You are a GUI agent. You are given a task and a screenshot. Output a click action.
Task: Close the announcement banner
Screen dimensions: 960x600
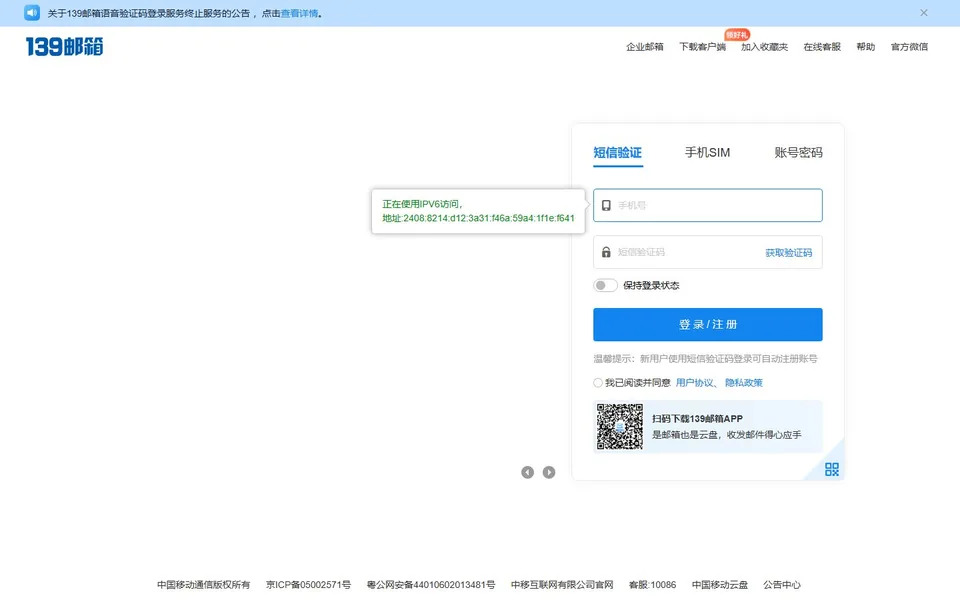click(x=923, y=13)
